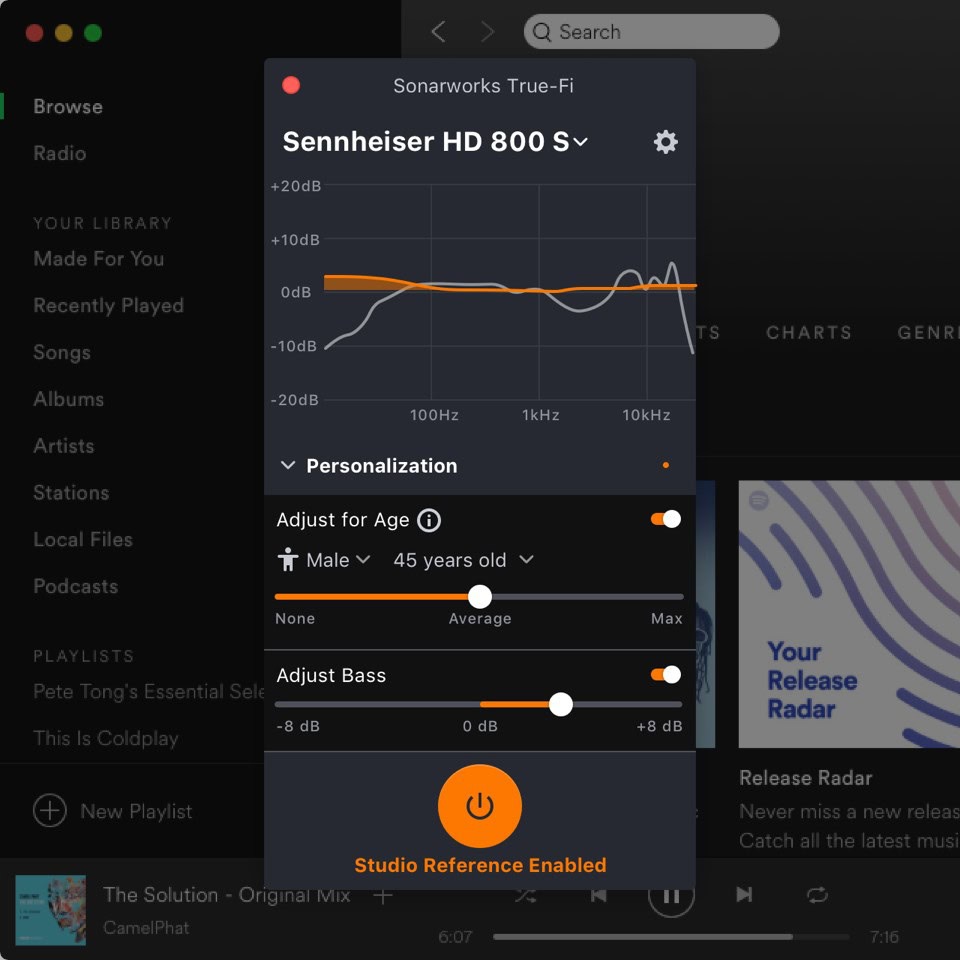Open the True-Fi settings gear
This screenshot has height=960, width=960.
point(665,142)
